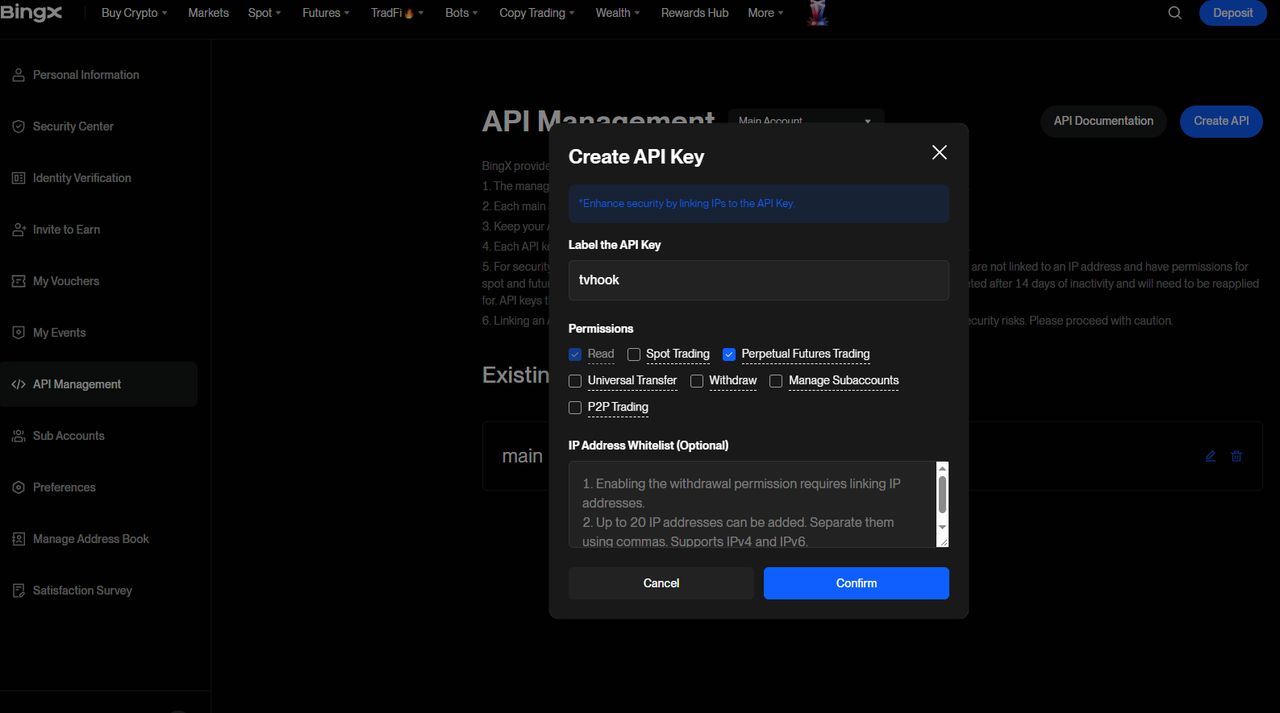The image size is (1280, 713).
Task: Click the whitelist scrollbar up arrow
Action: click(942, 468)
